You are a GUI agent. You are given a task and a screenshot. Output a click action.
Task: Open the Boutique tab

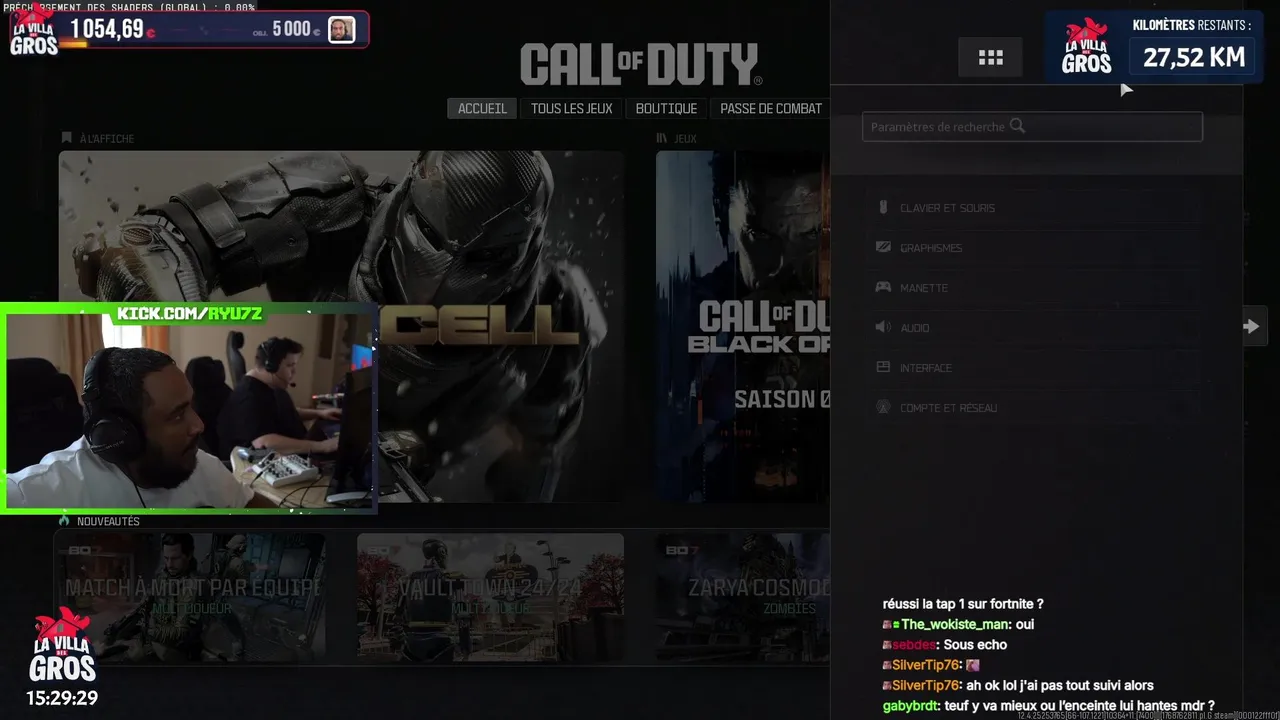(666, 108)
